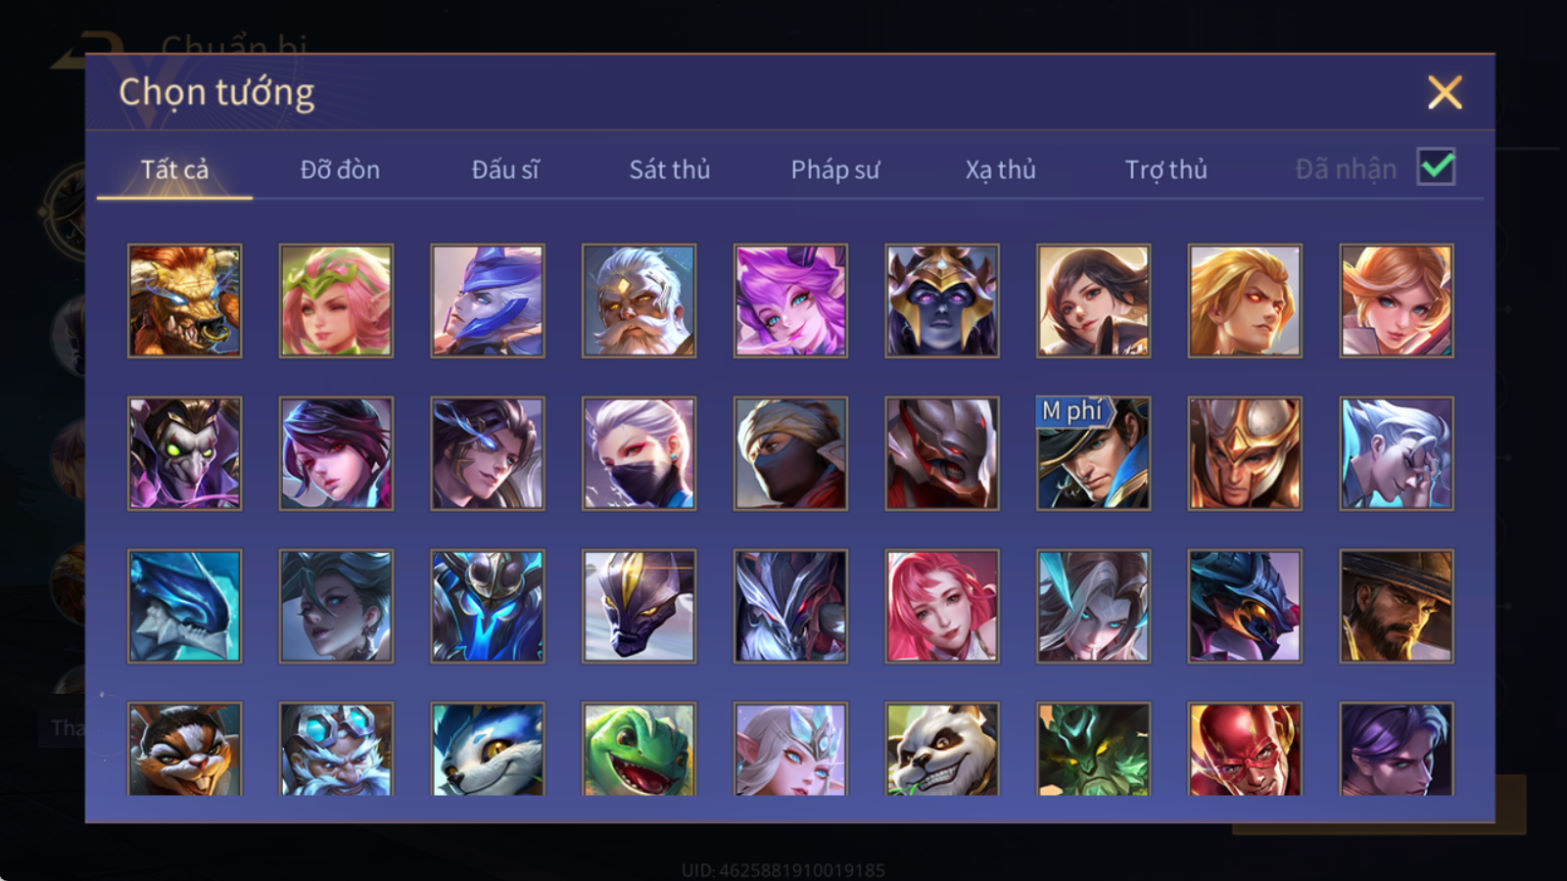Choose the masked ninja with headband
The image size is (1567, 881).
[x=790, y=454]
